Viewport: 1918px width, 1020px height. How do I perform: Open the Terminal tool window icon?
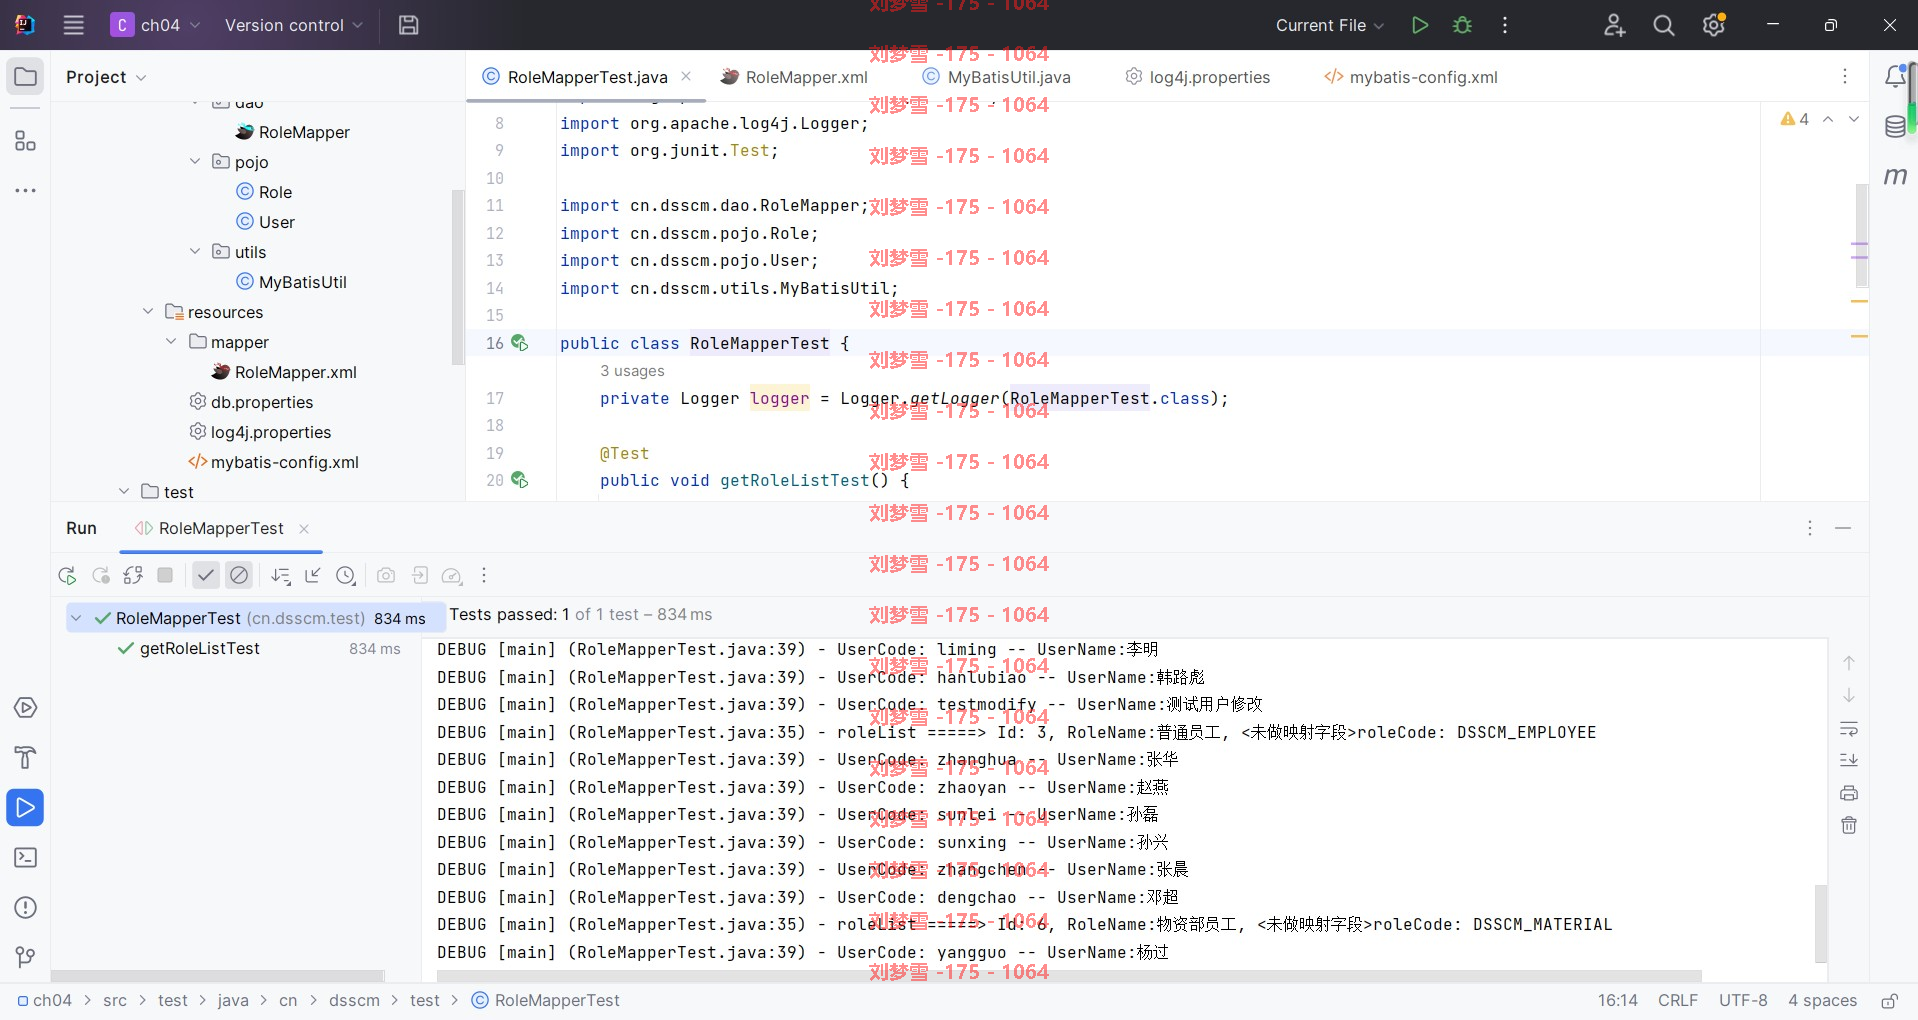click(x=26, y=858)
